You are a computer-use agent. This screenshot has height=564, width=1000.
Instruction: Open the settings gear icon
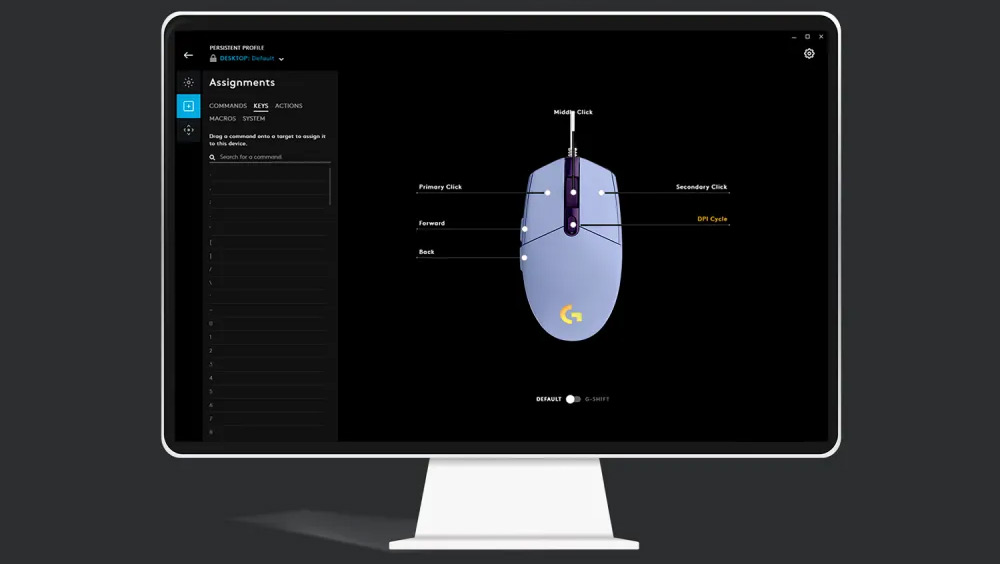point(809,54)
